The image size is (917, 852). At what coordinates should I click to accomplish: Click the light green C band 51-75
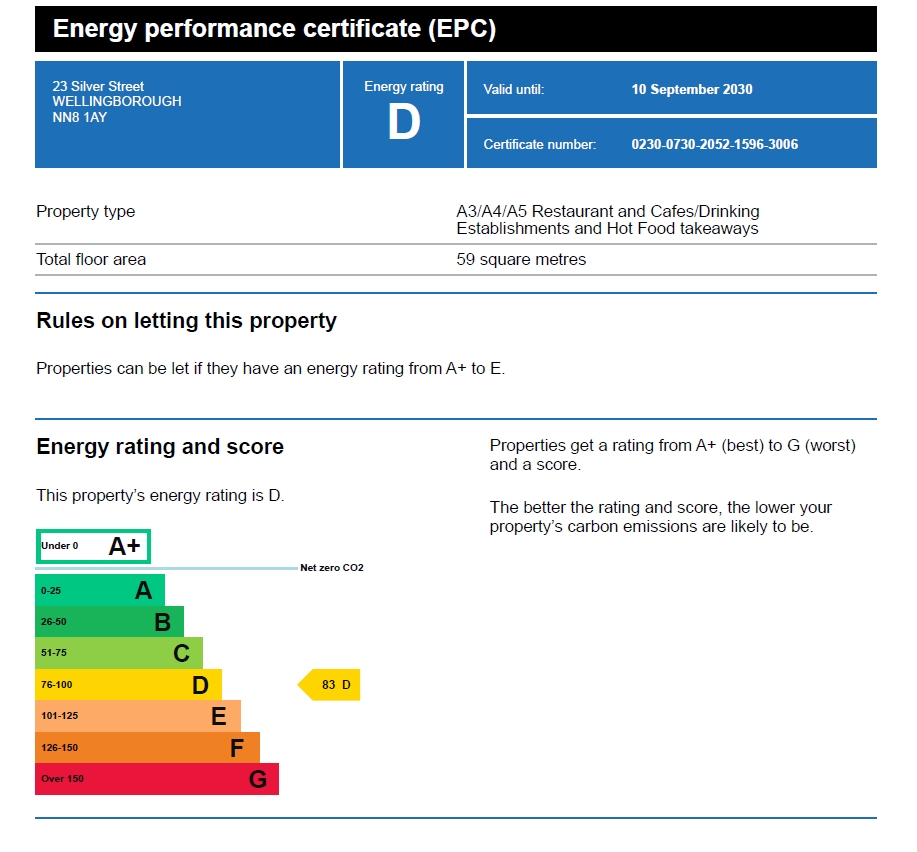pos(119,653)
